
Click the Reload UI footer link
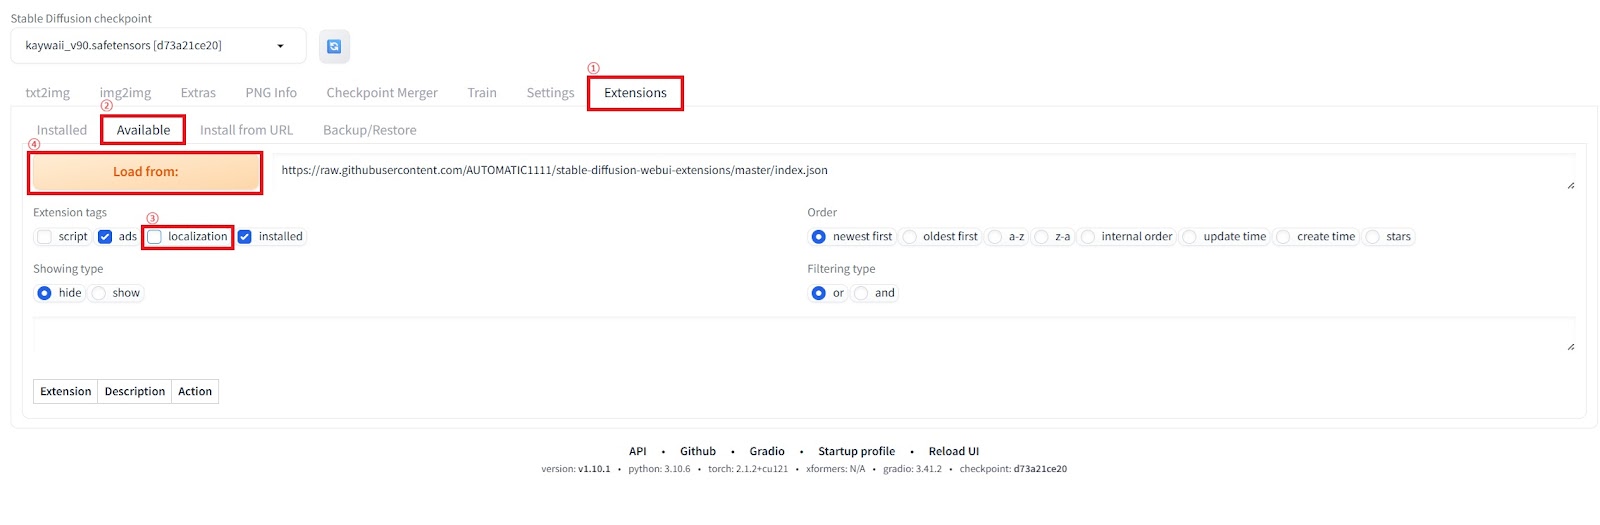pos(953,451)
